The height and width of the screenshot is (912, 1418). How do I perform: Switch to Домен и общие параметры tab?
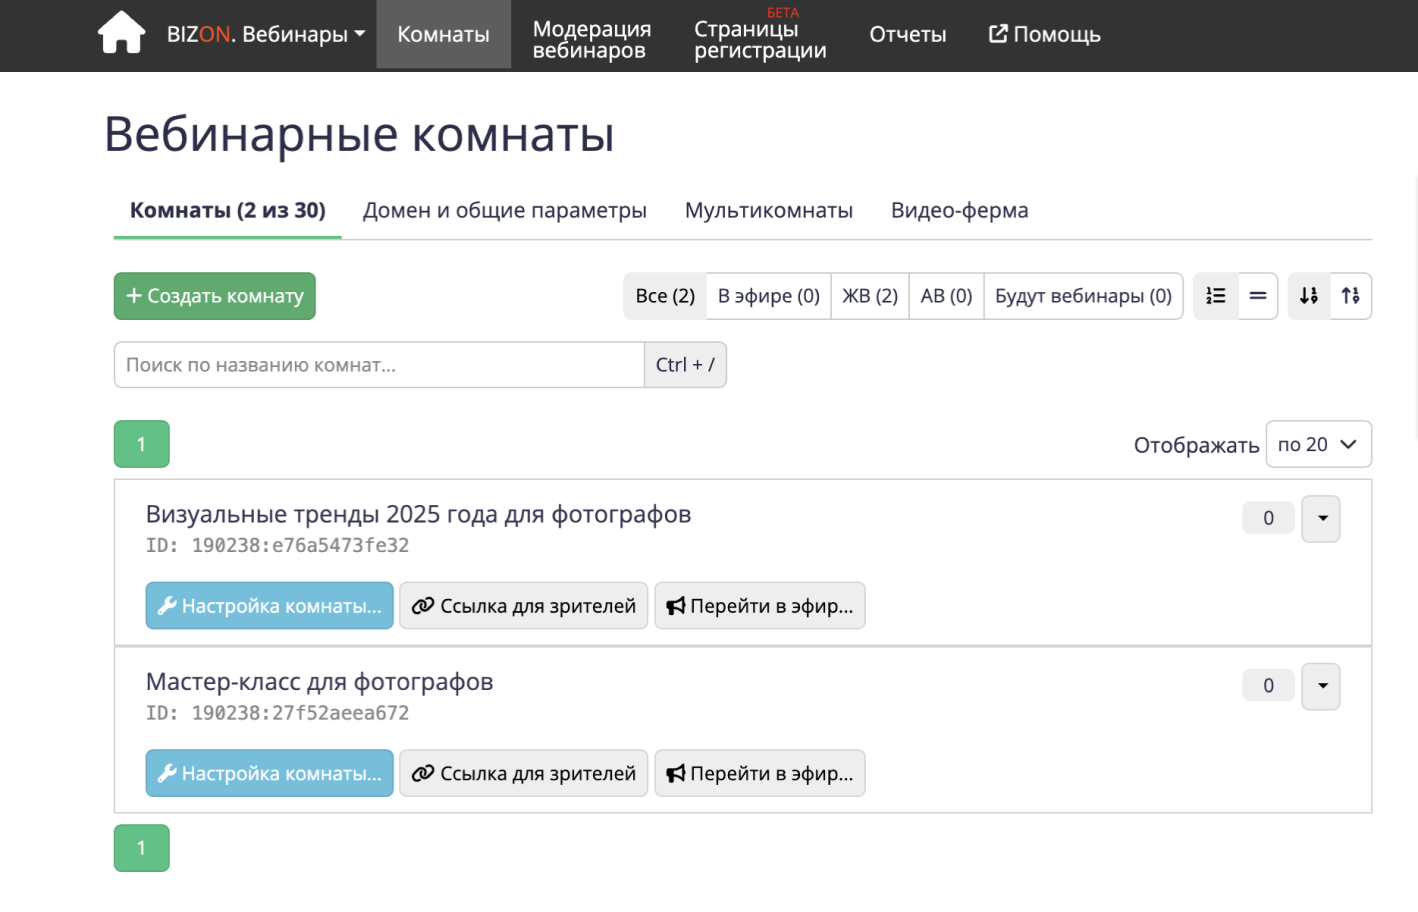click(504, 210)
